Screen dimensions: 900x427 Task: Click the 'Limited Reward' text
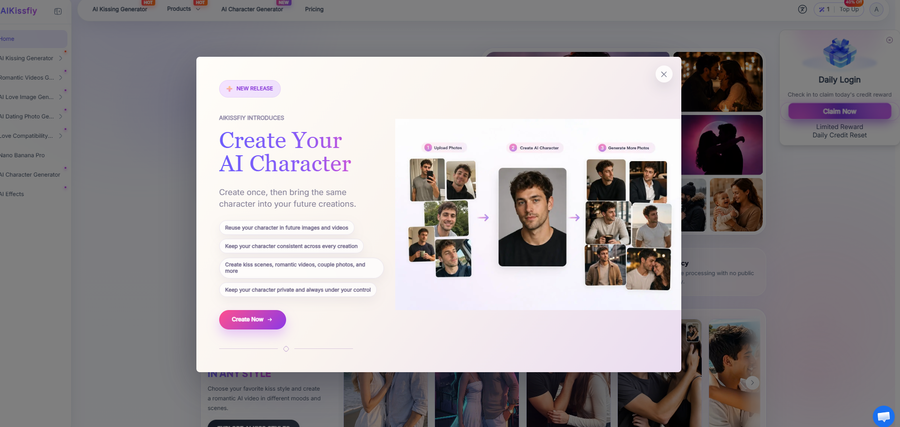tap(839, 127)
